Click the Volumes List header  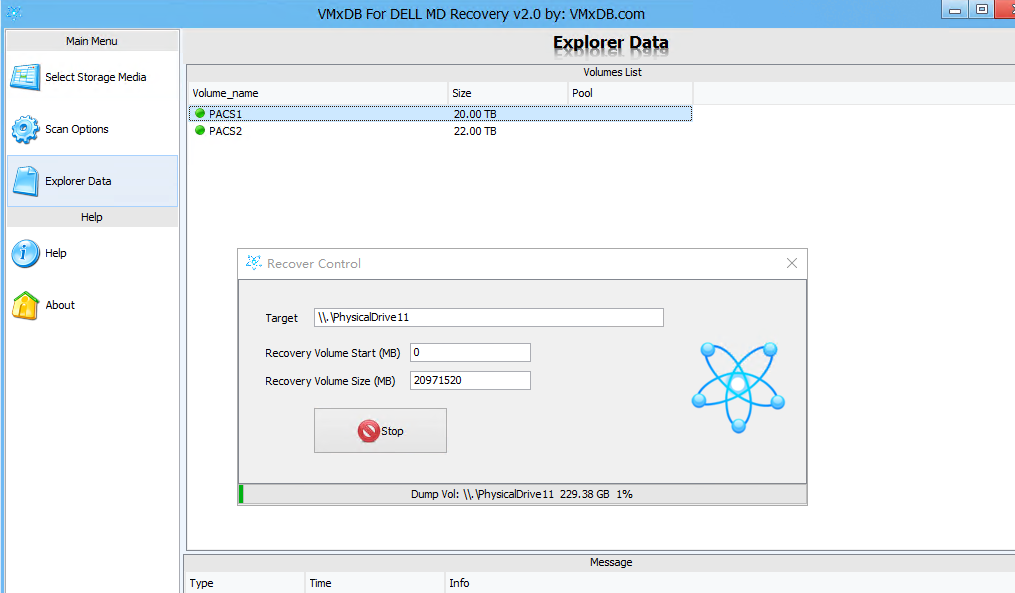tap(612, 72)
